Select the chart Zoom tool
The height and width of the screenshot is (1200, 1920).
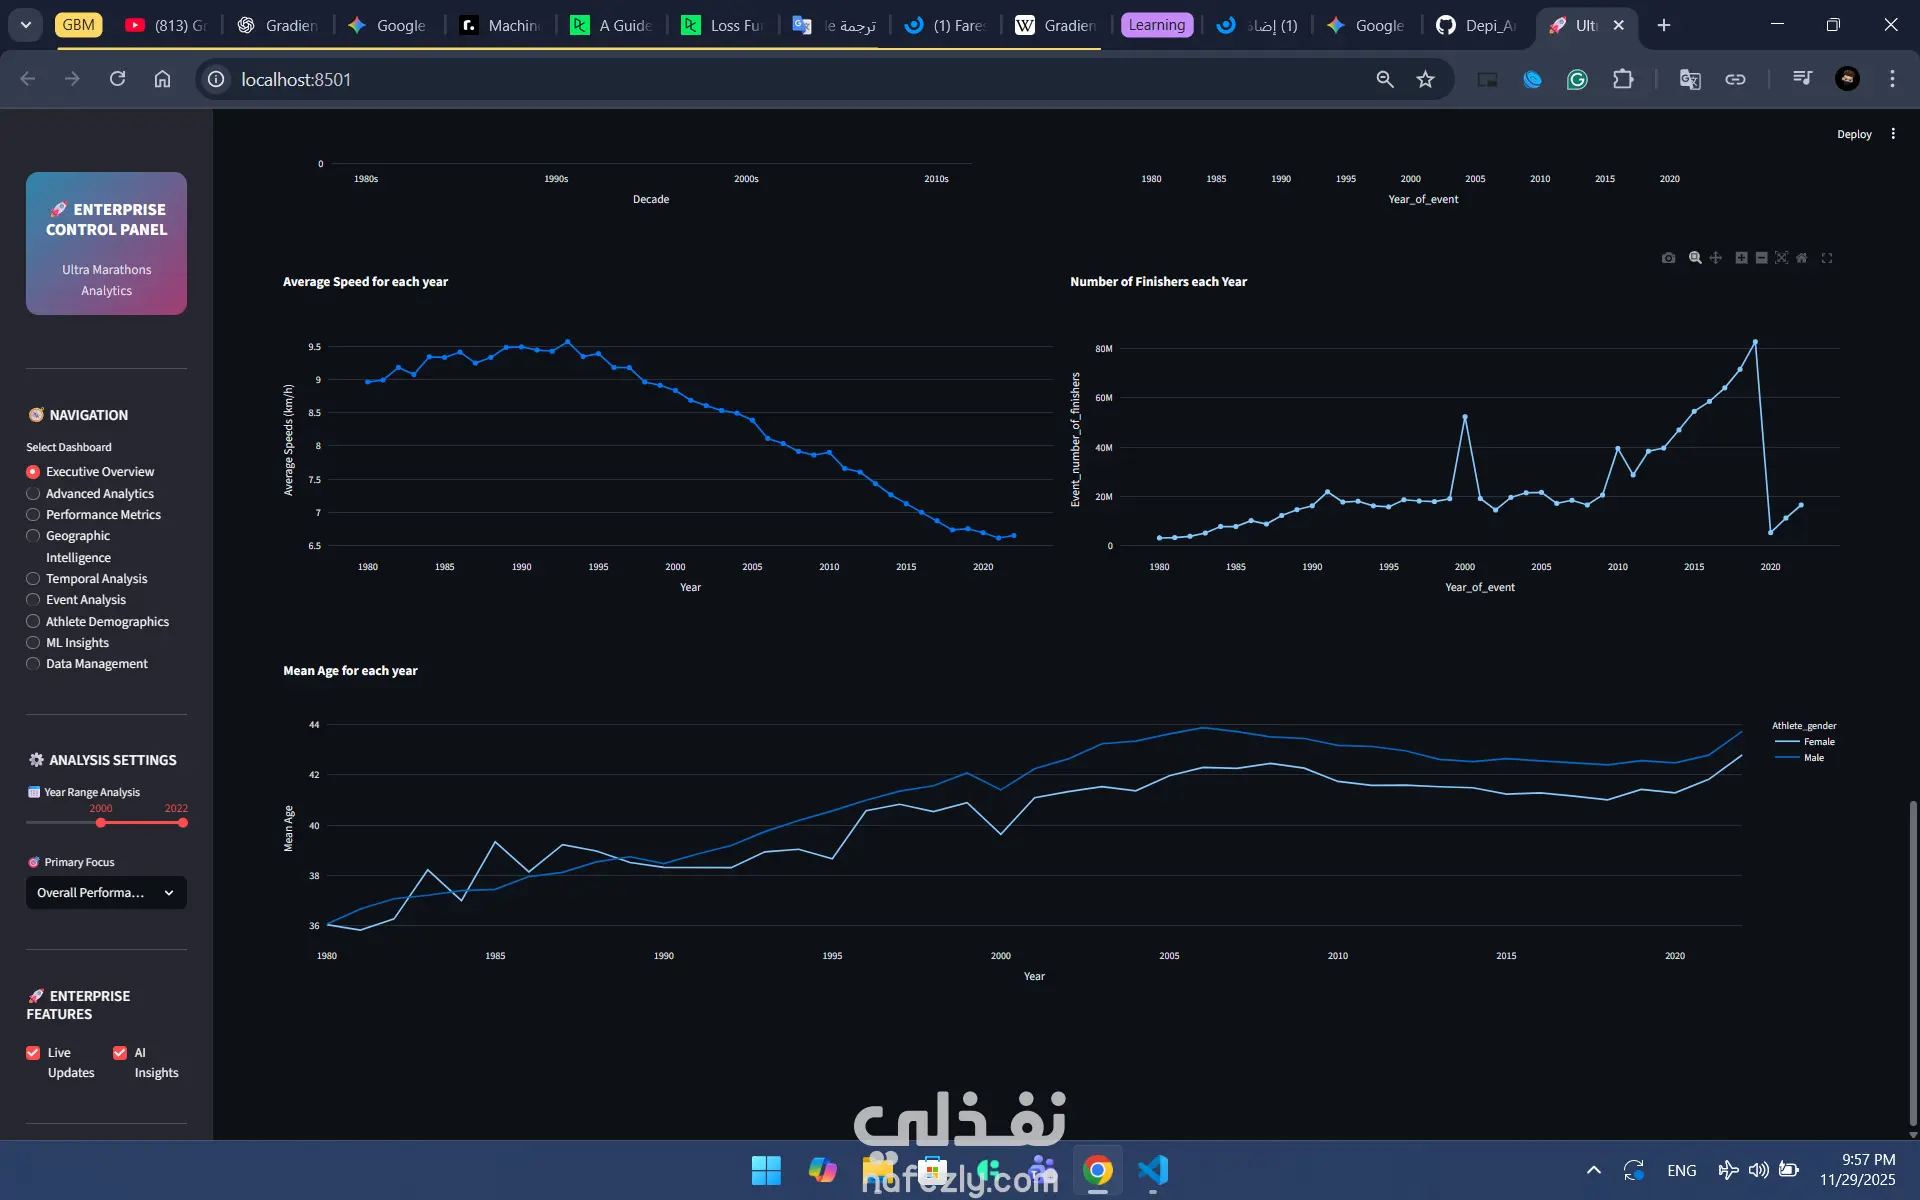[1695, 258]
